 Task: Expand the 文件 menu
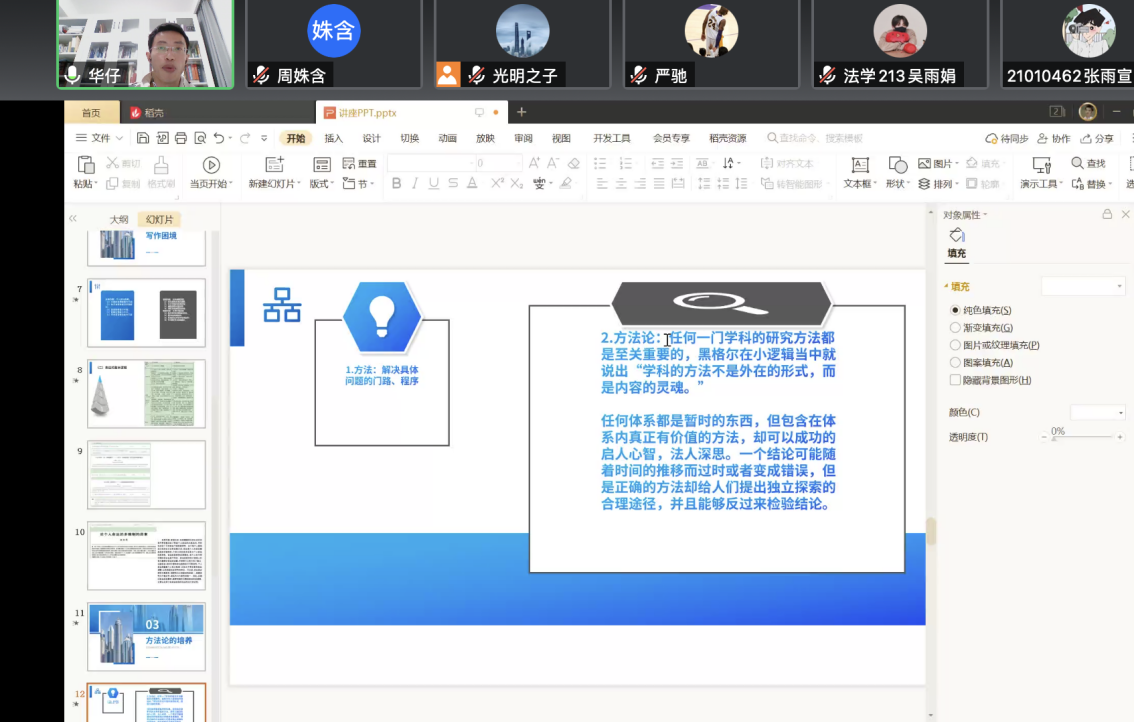(100, 138)
